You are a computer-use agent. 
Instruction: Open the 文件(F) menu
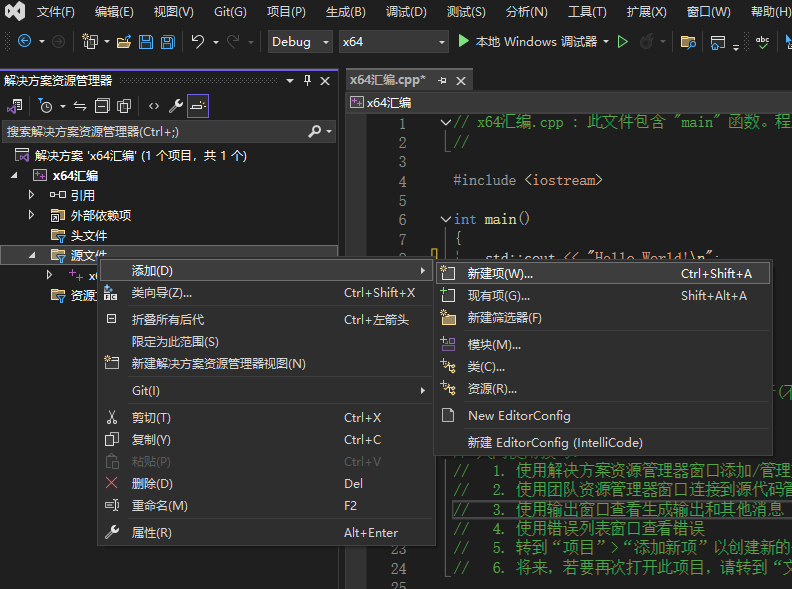(x=56, y=12)
